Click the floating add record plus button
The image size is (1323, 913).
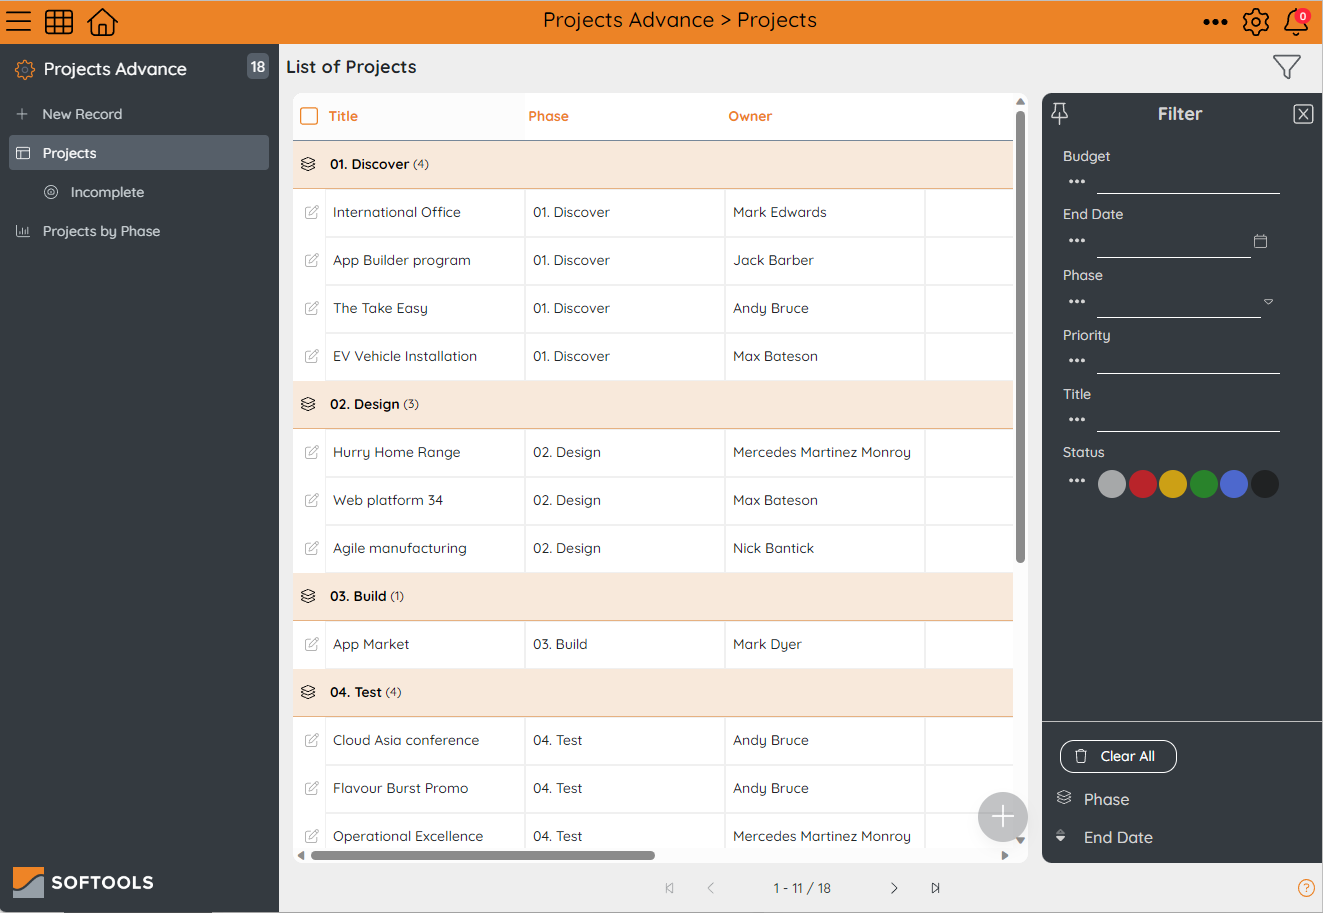click(x=1002, y=817)
